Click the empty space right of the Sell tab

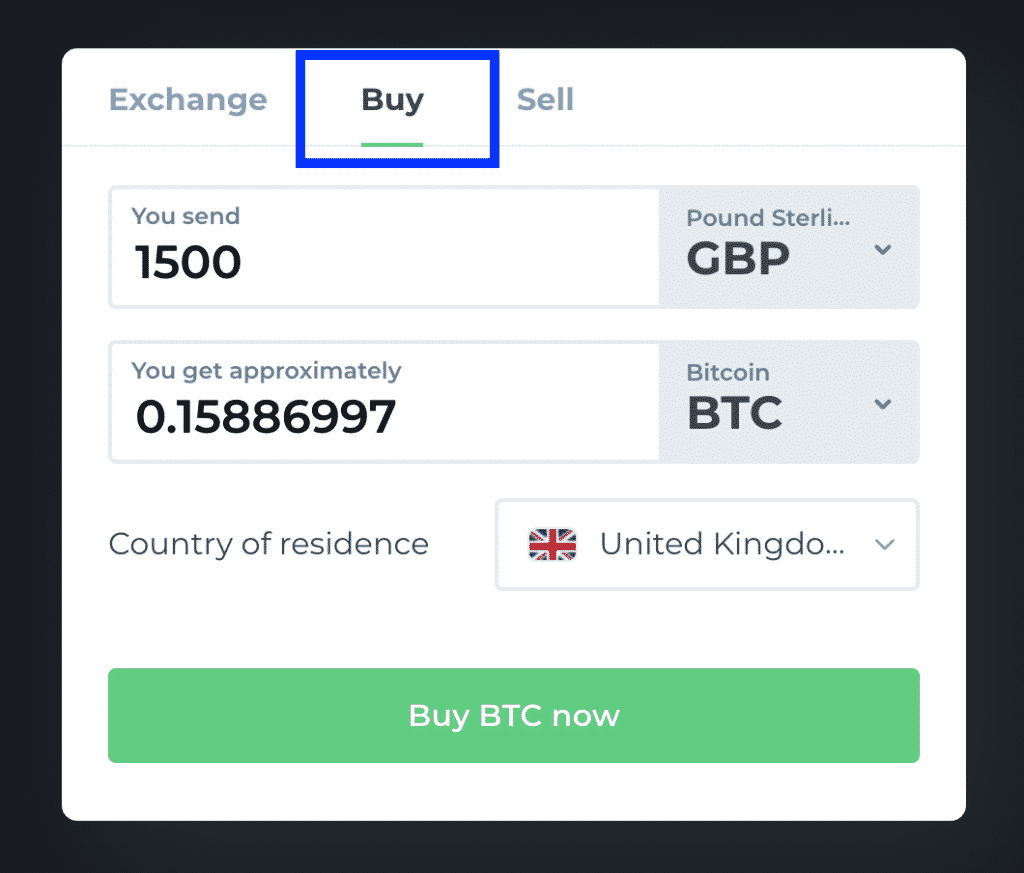[x=770, y=100]
